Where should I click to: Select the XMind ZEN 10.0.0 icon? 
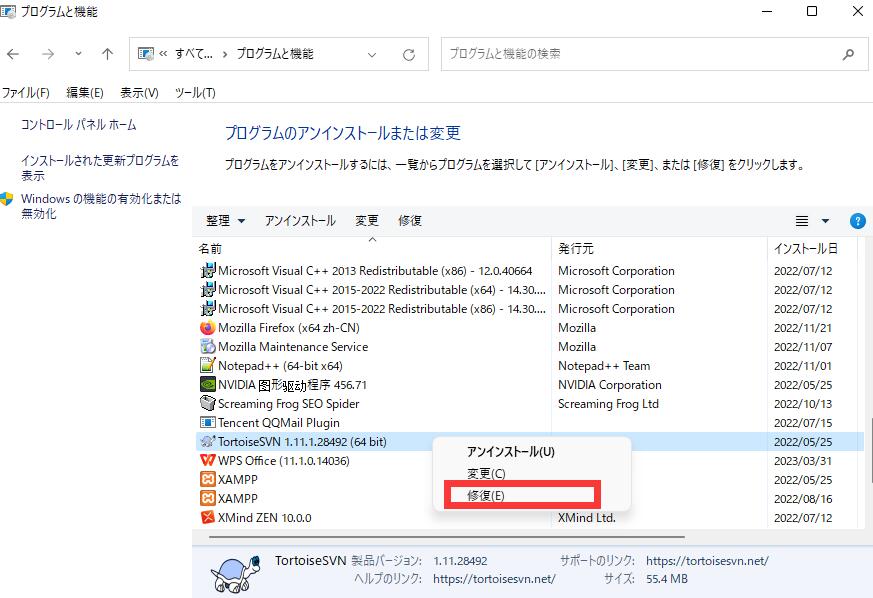coord(207,517)
